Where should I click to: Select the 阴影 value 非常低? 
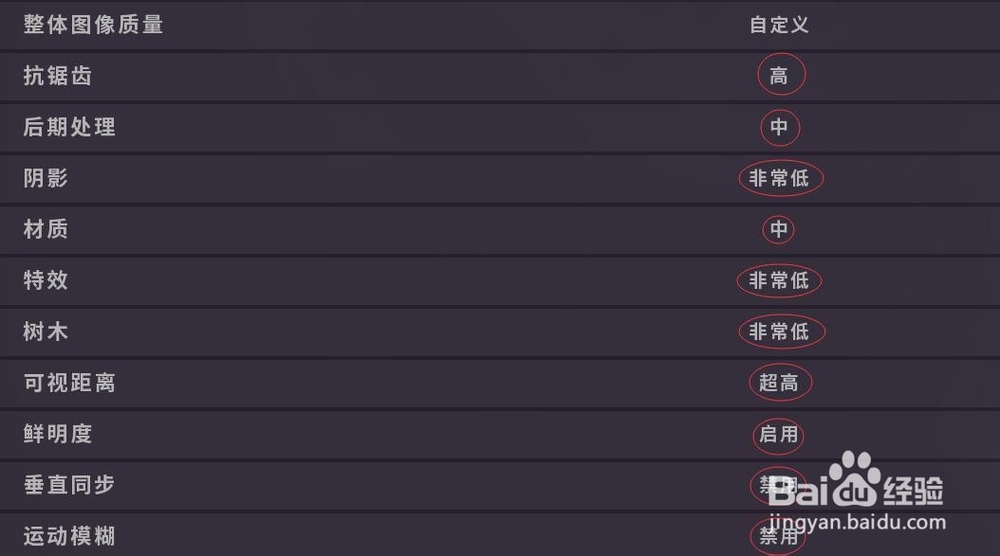[x=779, y=179]
